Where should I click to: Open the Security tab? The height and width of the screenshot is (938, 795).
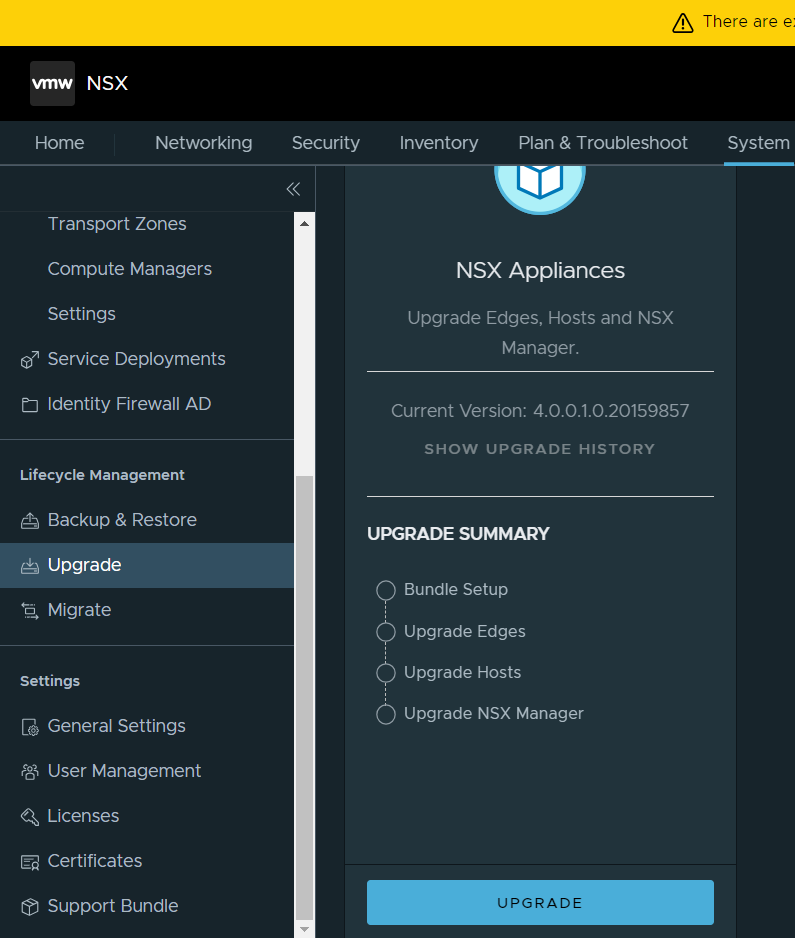[x=325, y=143]
